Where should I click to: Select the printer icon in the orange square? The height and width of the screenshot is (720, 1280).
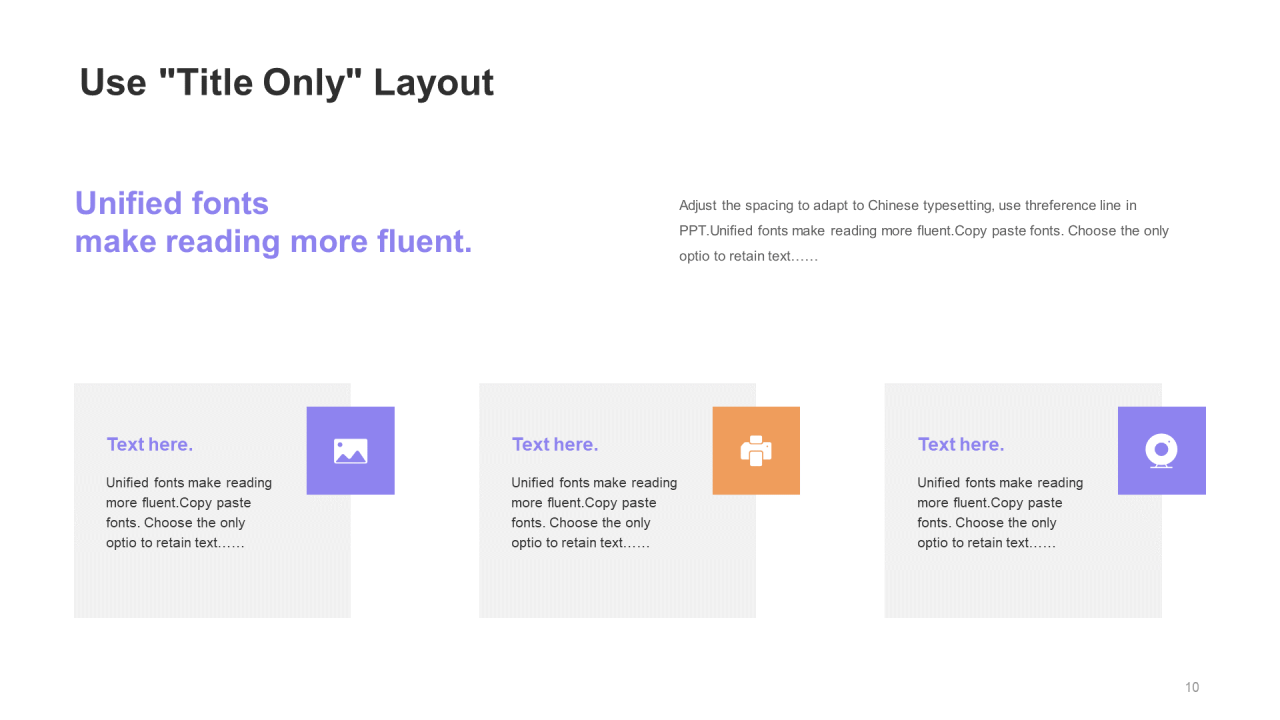[756, 451]
